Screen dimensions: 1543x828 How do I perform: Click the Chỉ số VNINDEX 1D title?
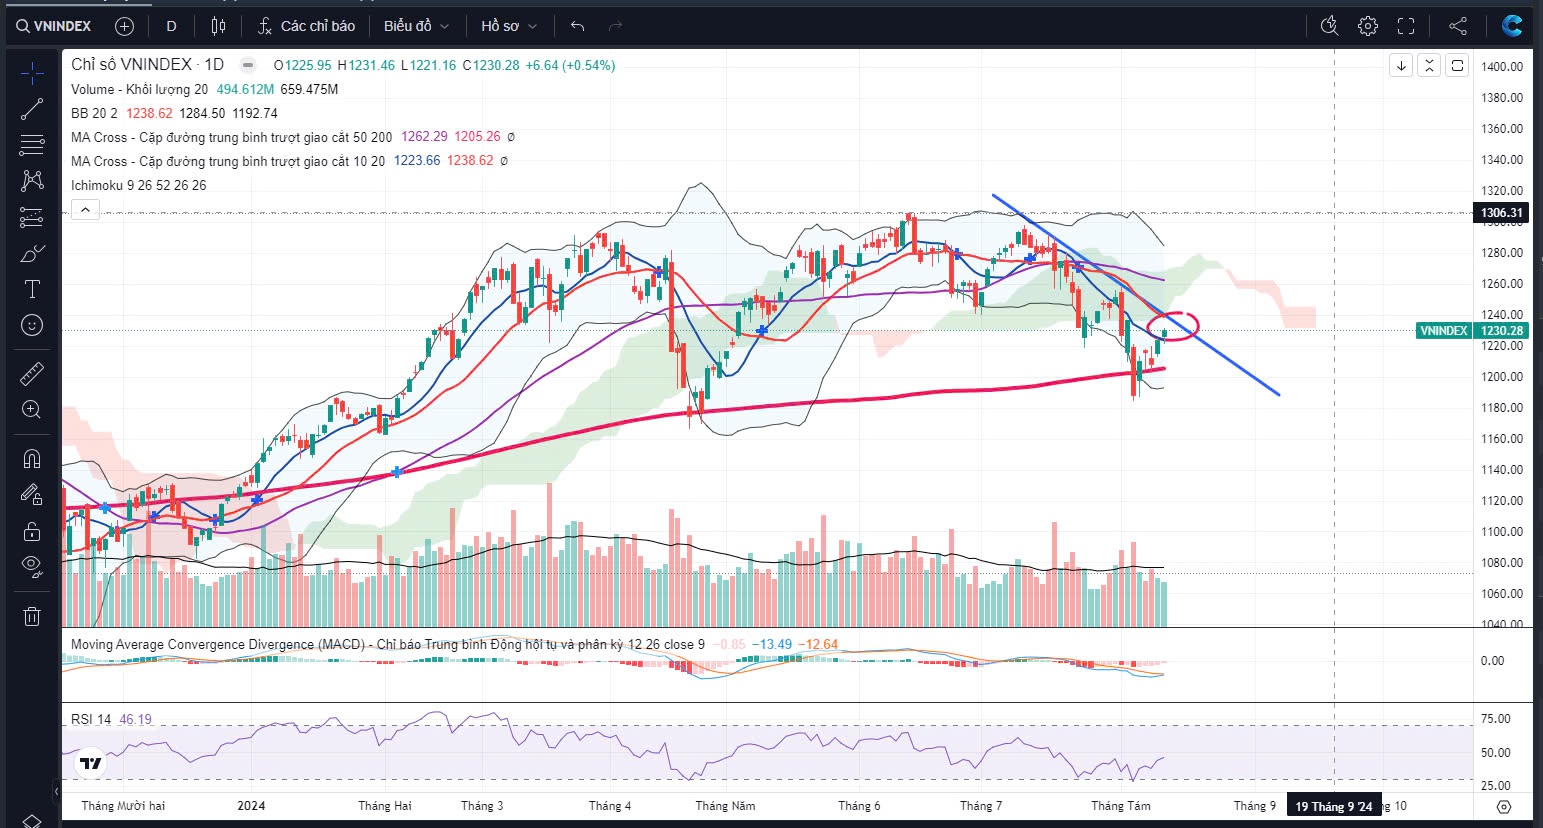click(147, 65)
